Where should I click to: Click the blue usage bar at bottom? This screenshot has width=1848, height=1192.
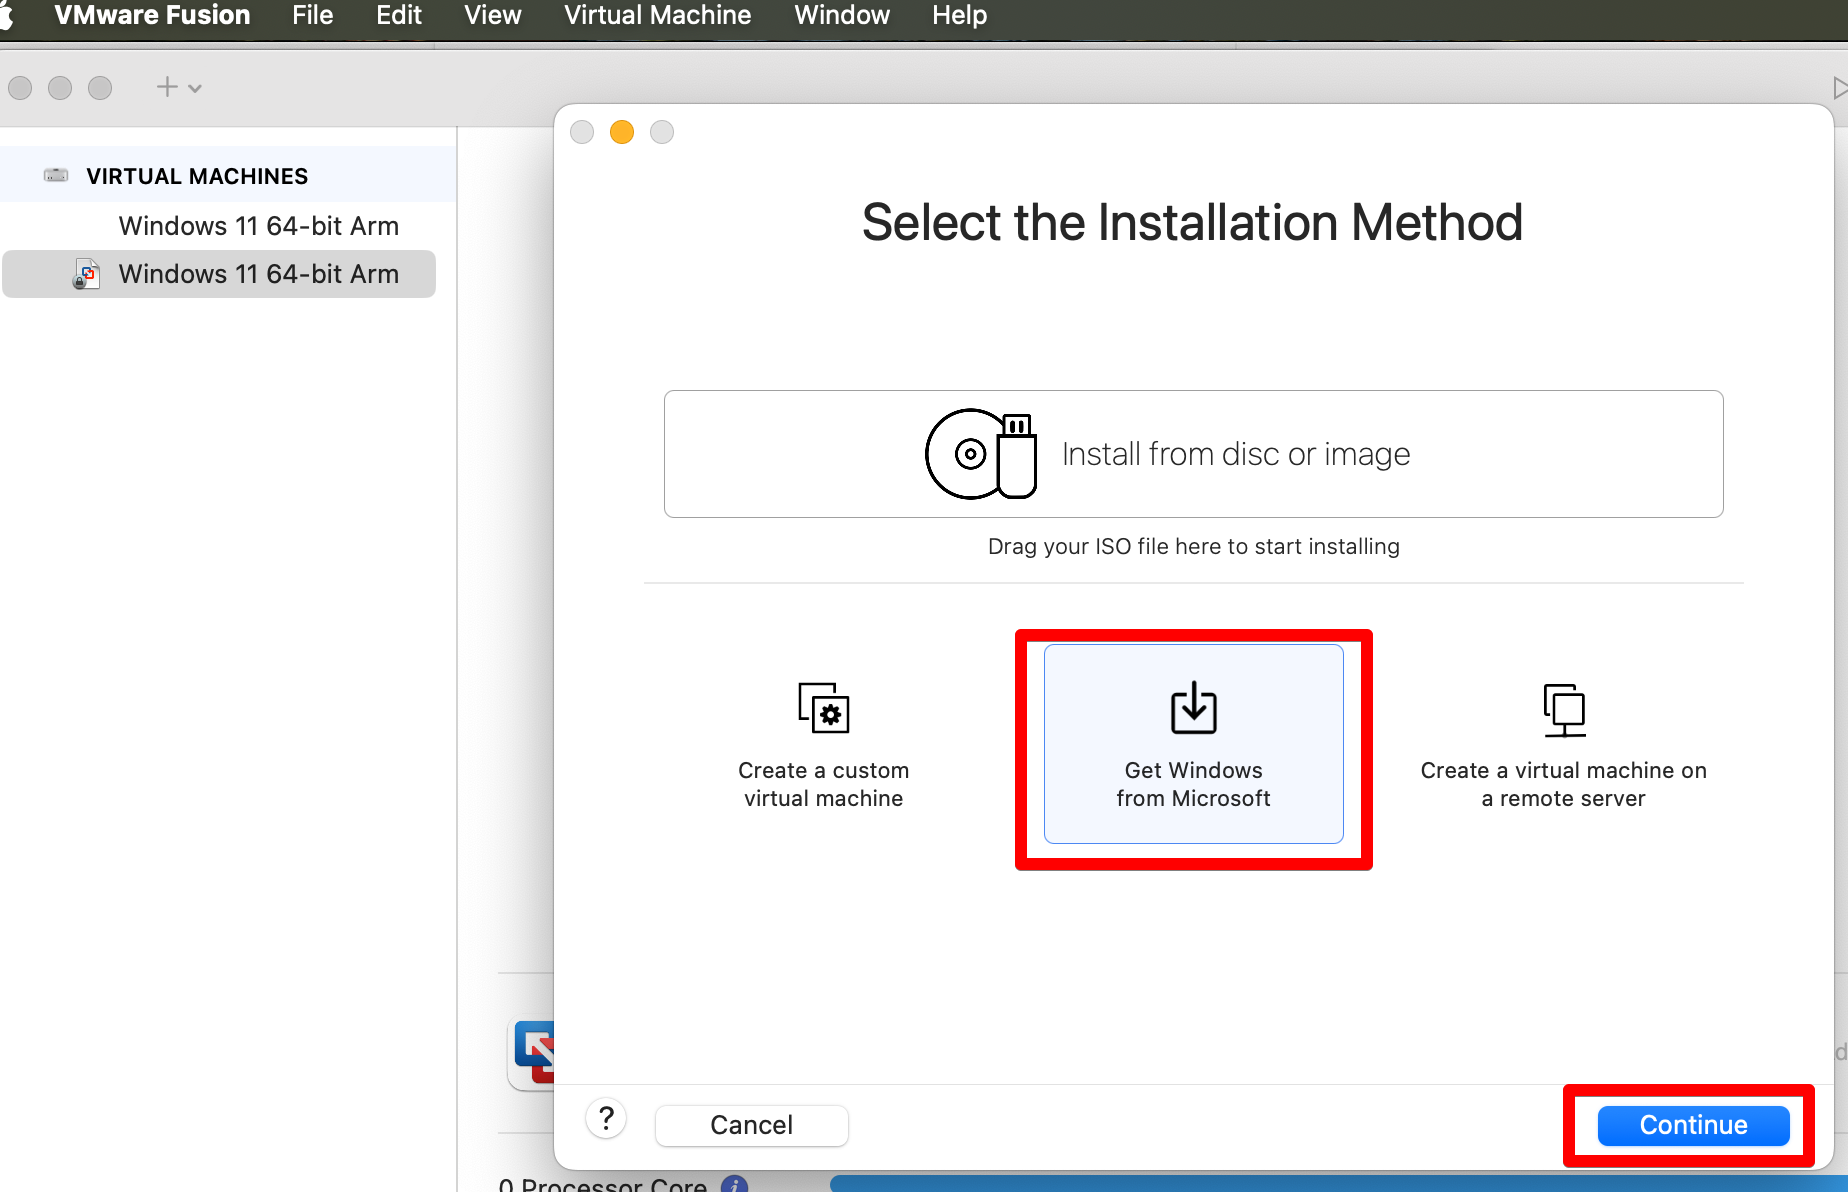point(1339,1184)
